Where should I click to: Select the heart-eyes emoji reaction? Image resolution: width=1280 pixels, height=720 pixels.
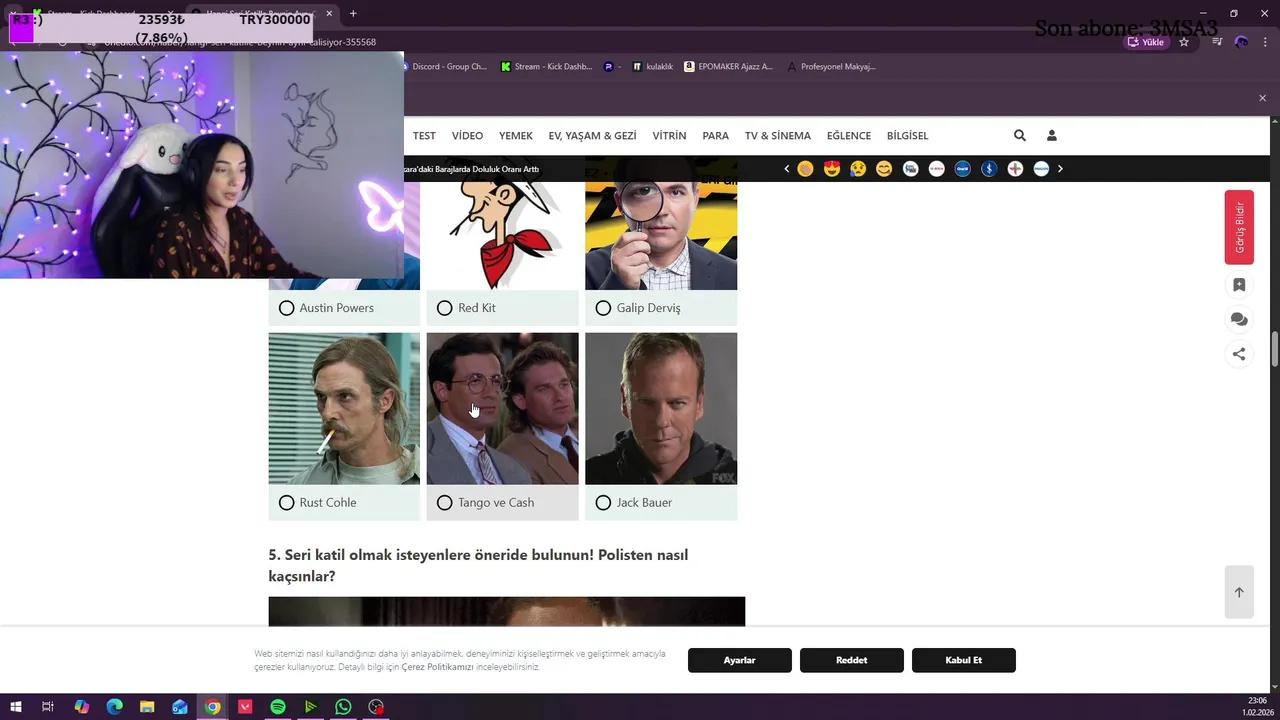[832, 169]
